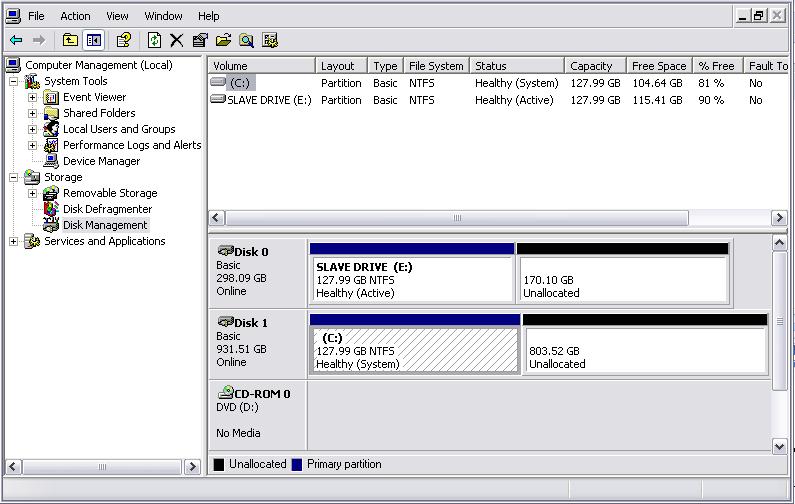Viewport: 795px width, 504px height.
Task: Click the Help toolbar icon with question mark
Action: [x=124, y=40]
